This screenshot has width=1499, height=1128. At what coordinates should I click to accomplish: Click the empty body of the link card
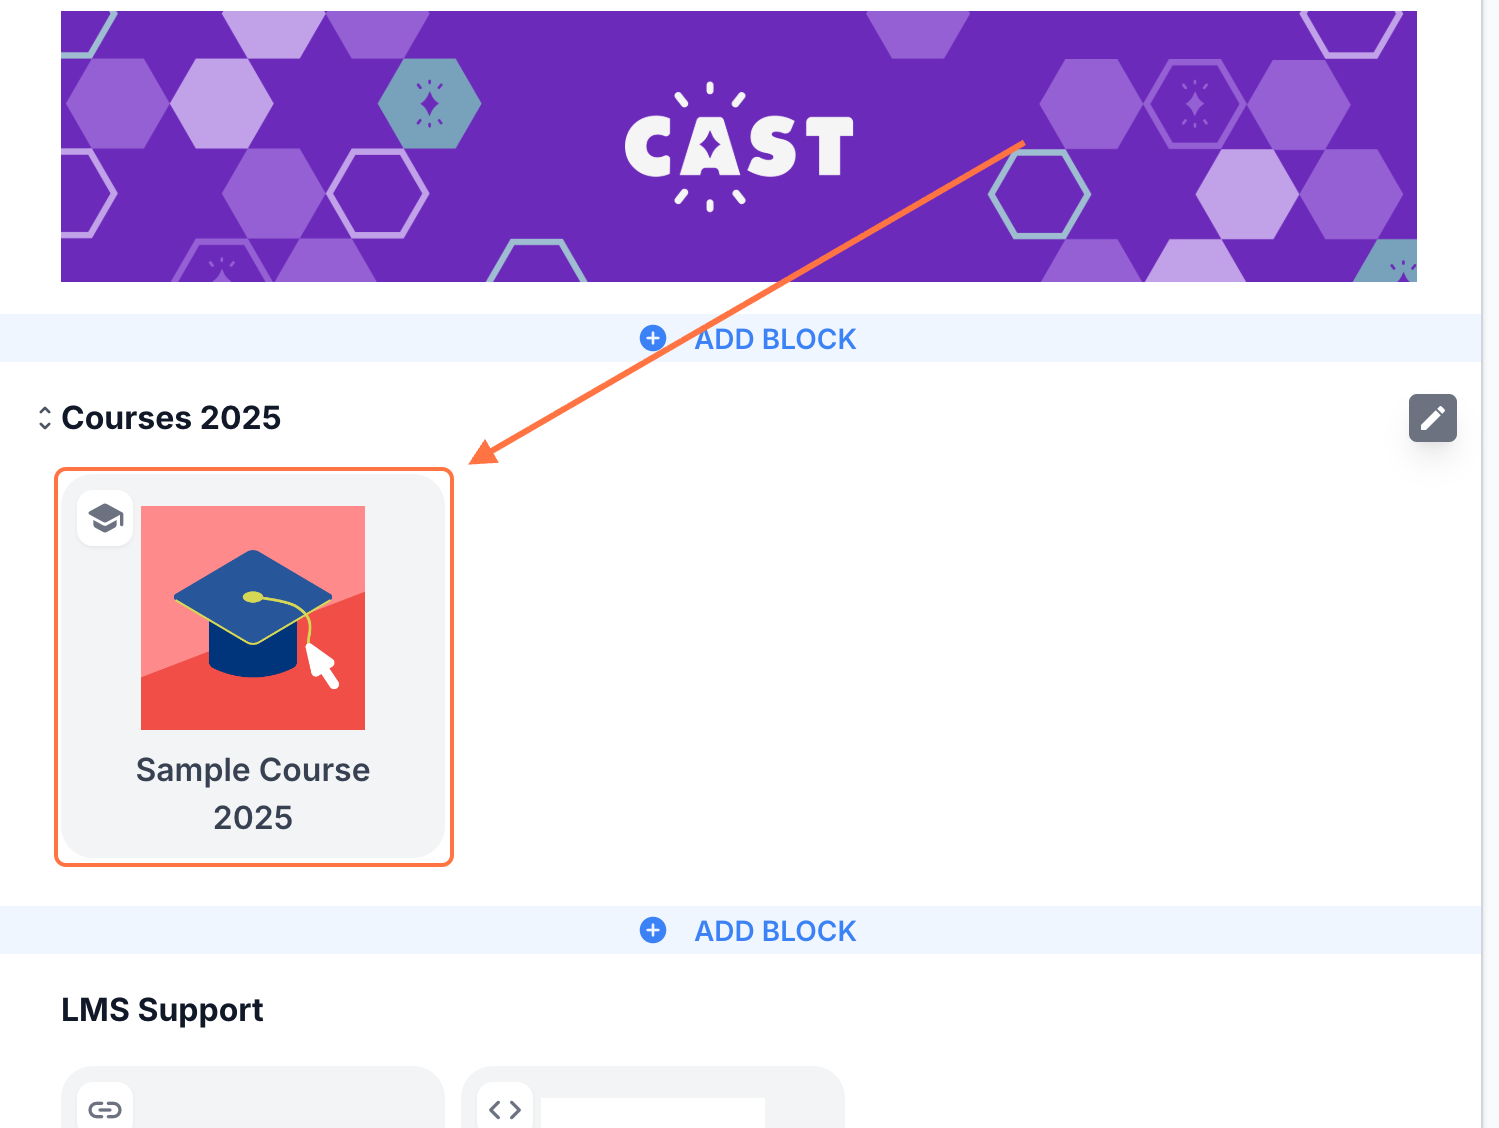[280, 1105]
